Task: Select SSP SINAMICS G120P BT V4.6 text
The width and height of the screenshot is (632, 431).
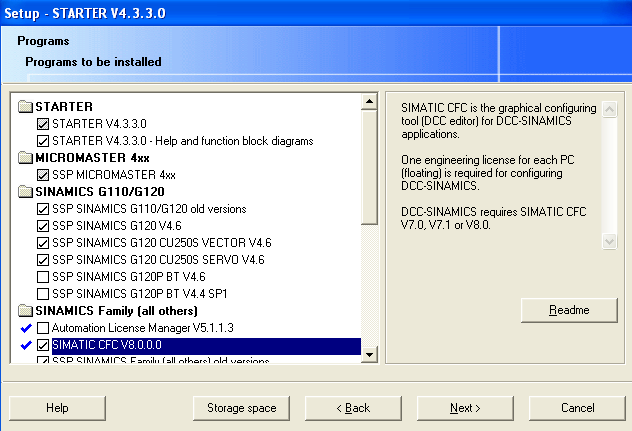Action: [x=129, y=277]
